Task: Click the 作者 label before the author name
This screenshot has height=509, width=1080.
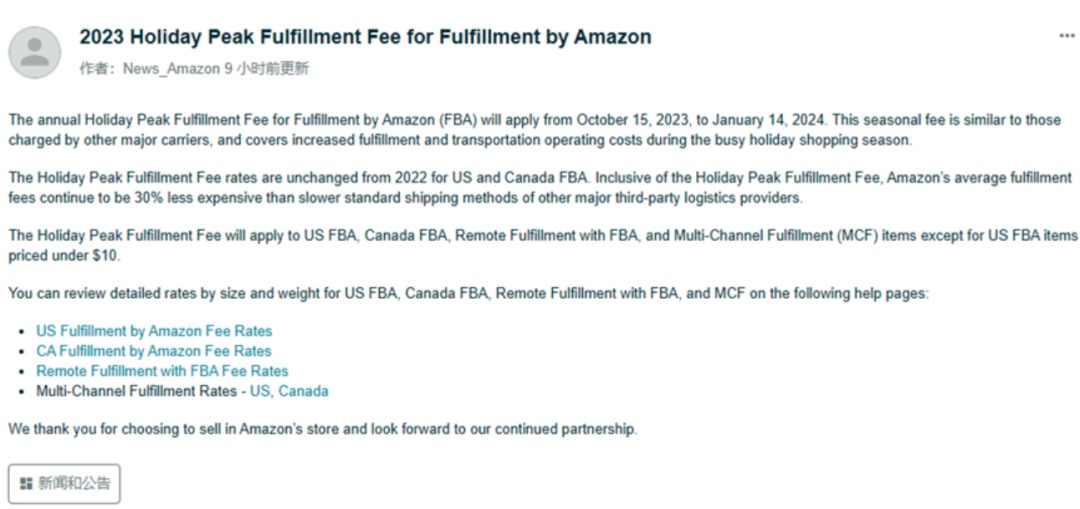Action: (x=97, y=69)
